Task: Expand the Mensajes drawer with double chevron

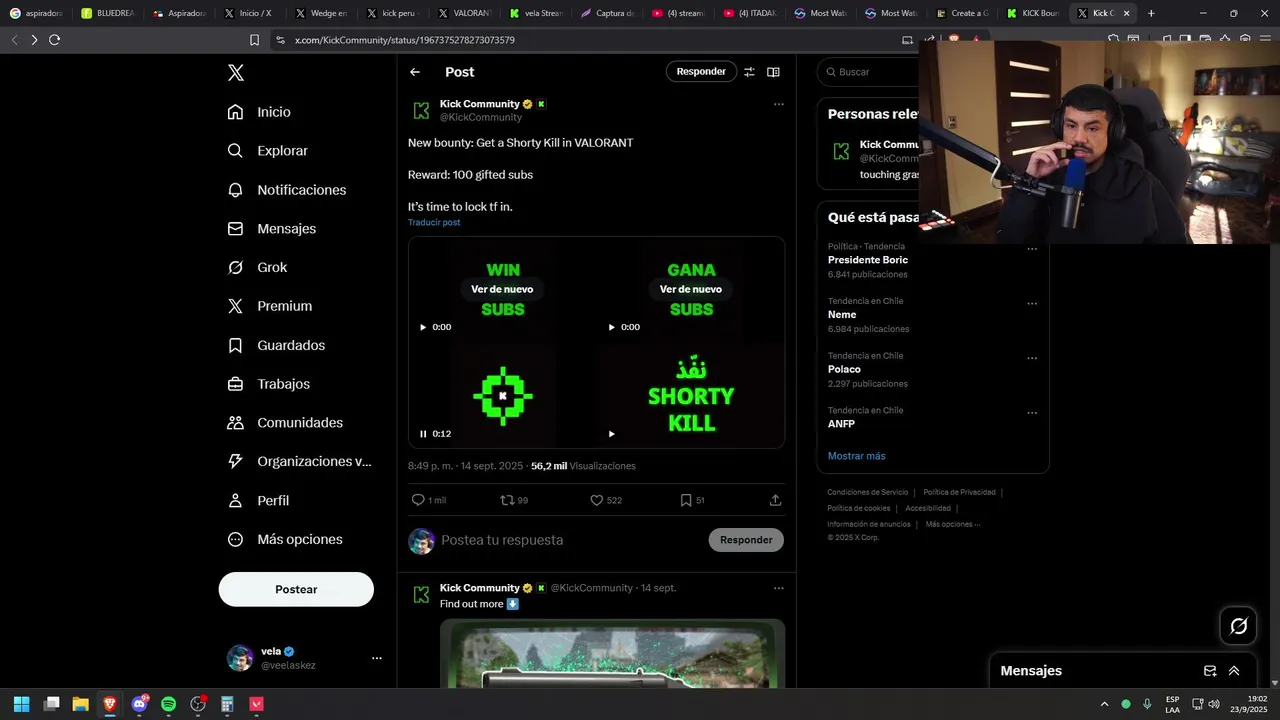Action: (x=1234, y=671)
